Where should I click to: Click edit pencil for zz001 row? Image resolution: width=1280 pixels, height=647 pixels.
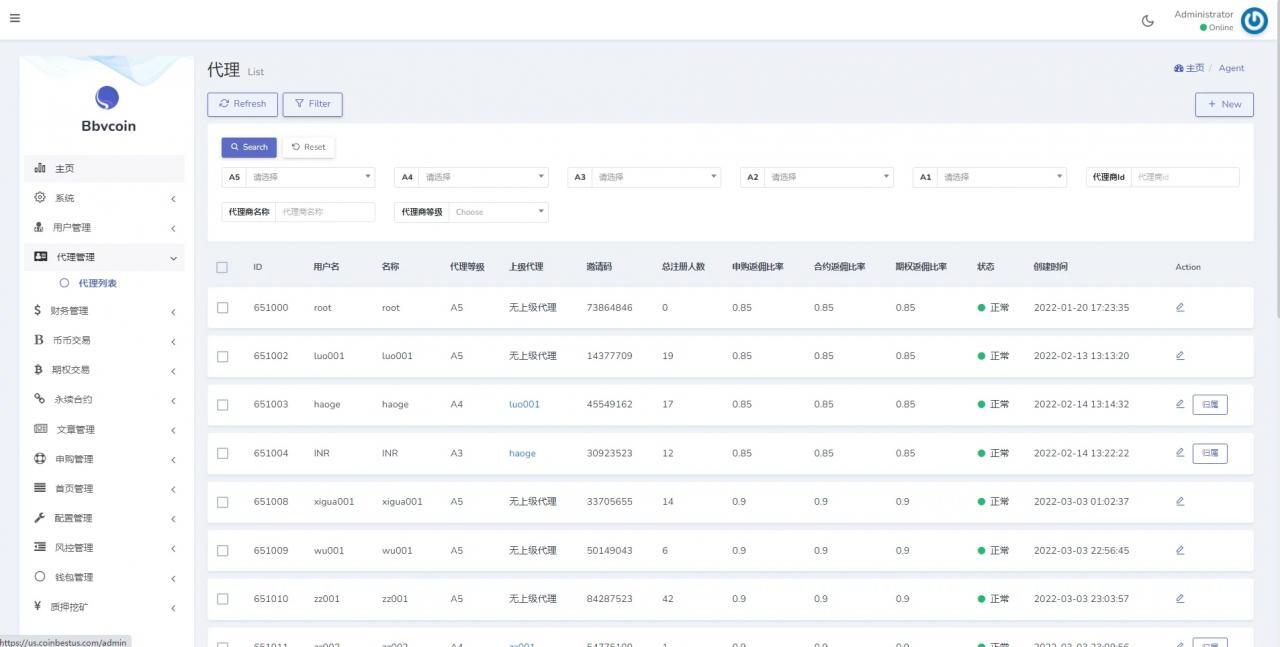pos(1180,598)
